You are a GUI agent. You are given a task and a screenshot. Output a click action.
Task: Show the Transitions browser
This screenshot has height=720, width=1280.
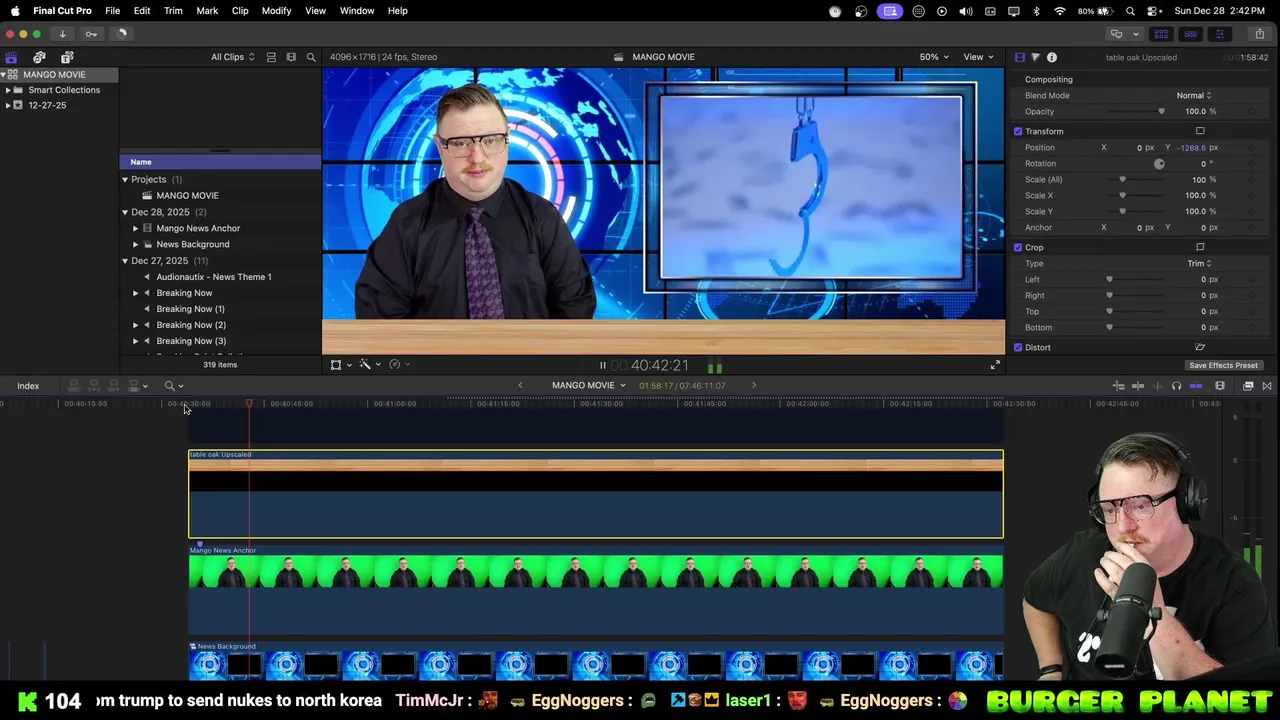[1267, 386]
